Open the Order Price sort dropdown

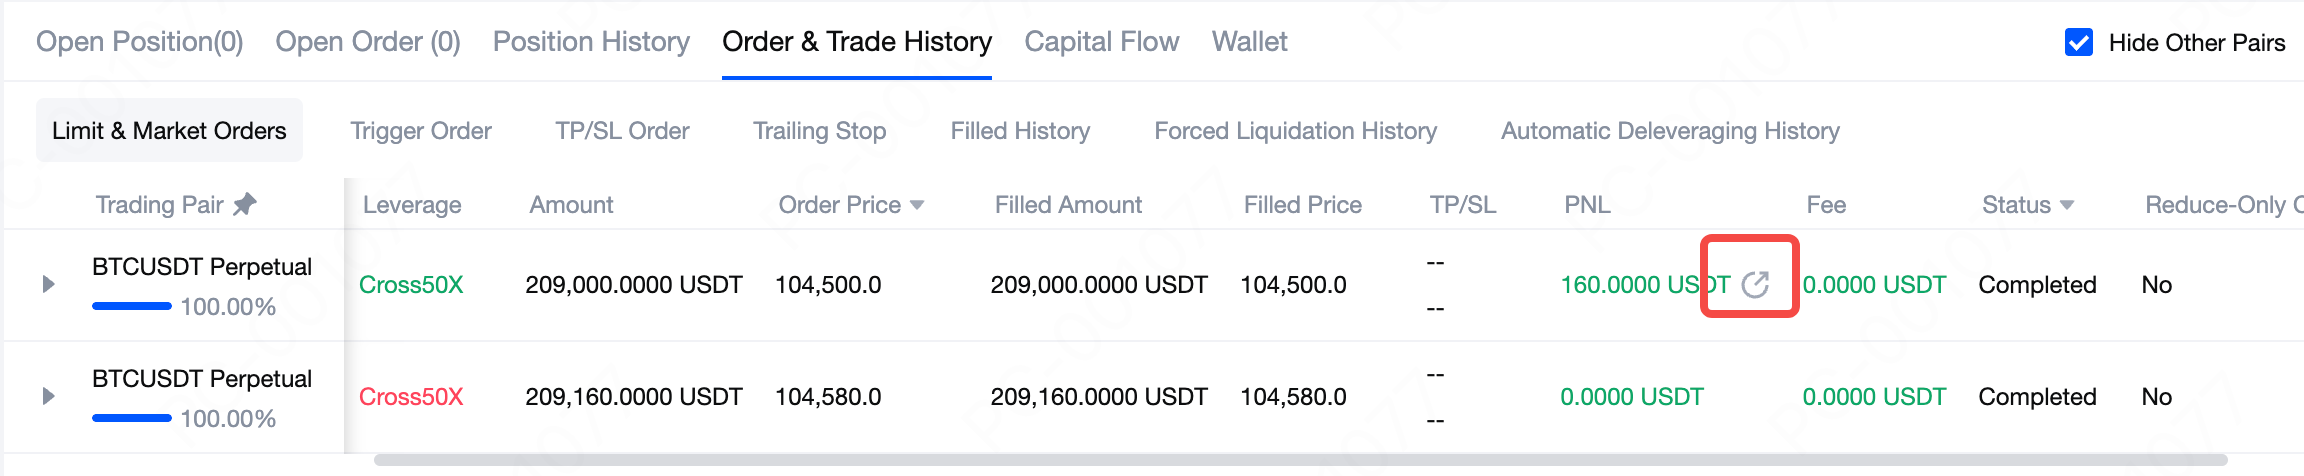pos(917,205)
